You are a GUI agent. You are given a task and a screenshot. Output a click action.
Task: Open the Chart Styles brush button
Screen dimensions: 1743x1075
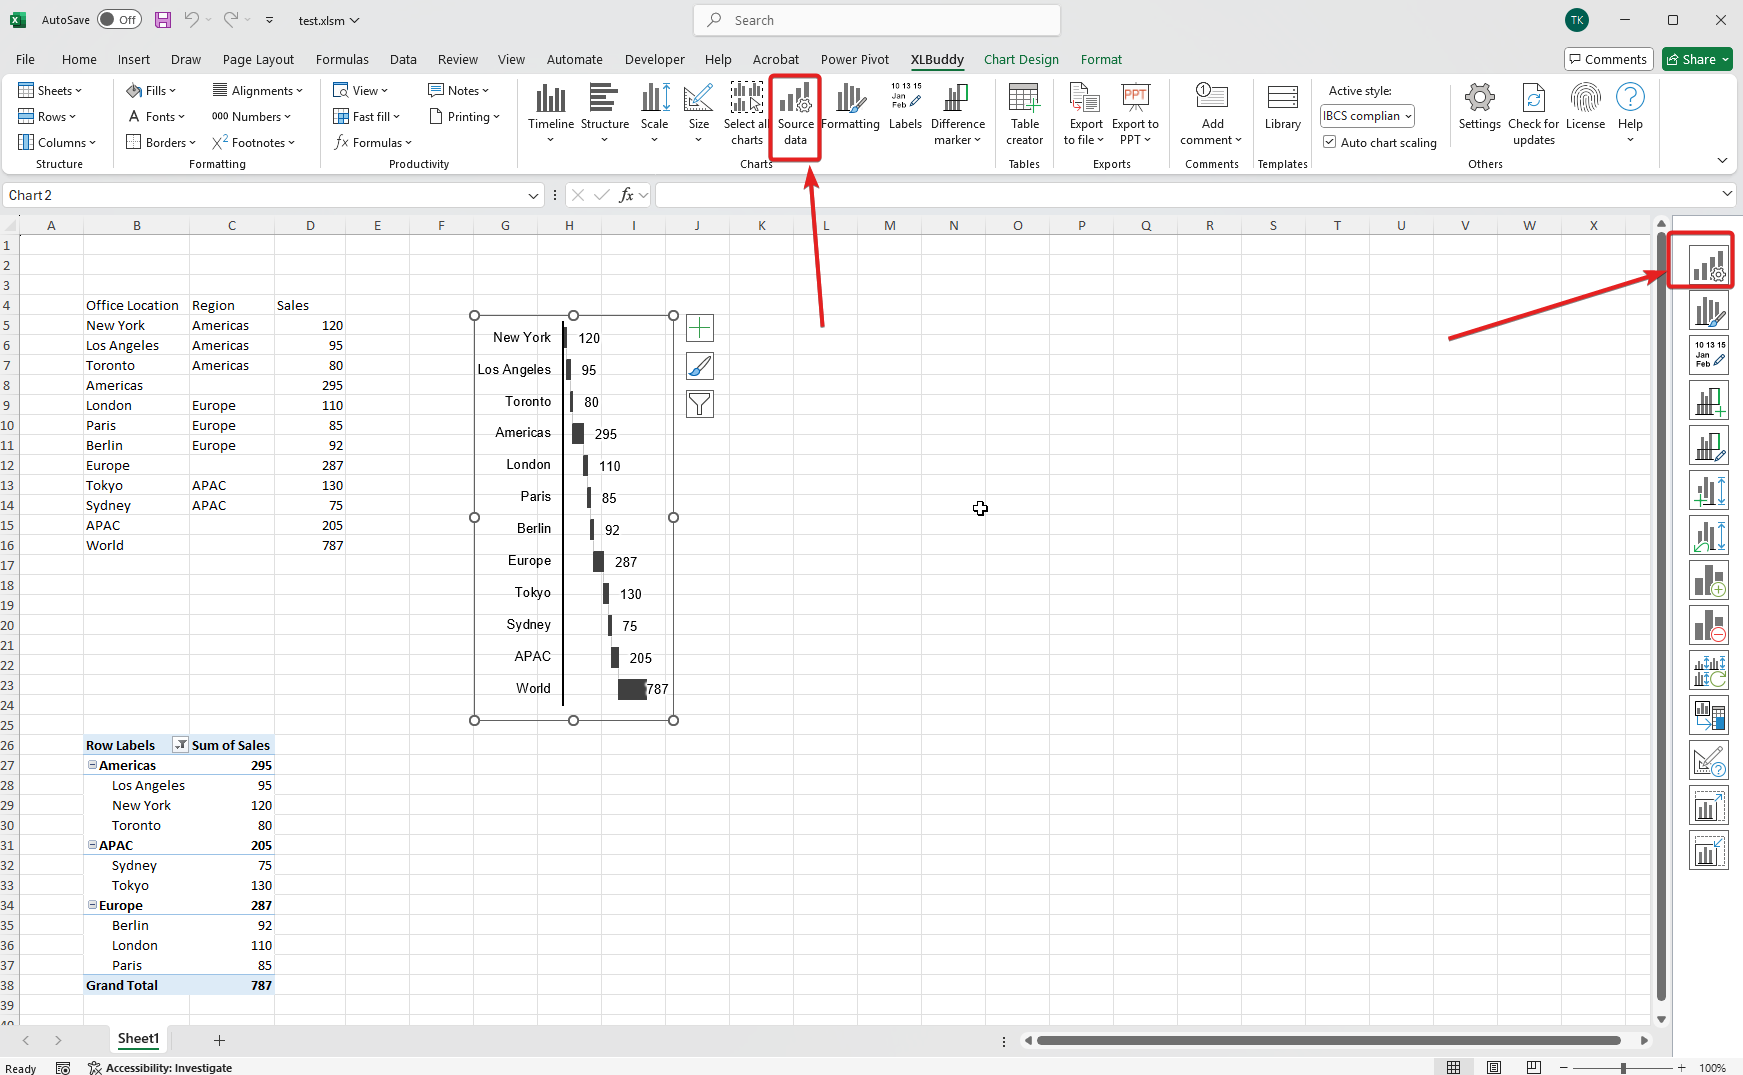700,366
